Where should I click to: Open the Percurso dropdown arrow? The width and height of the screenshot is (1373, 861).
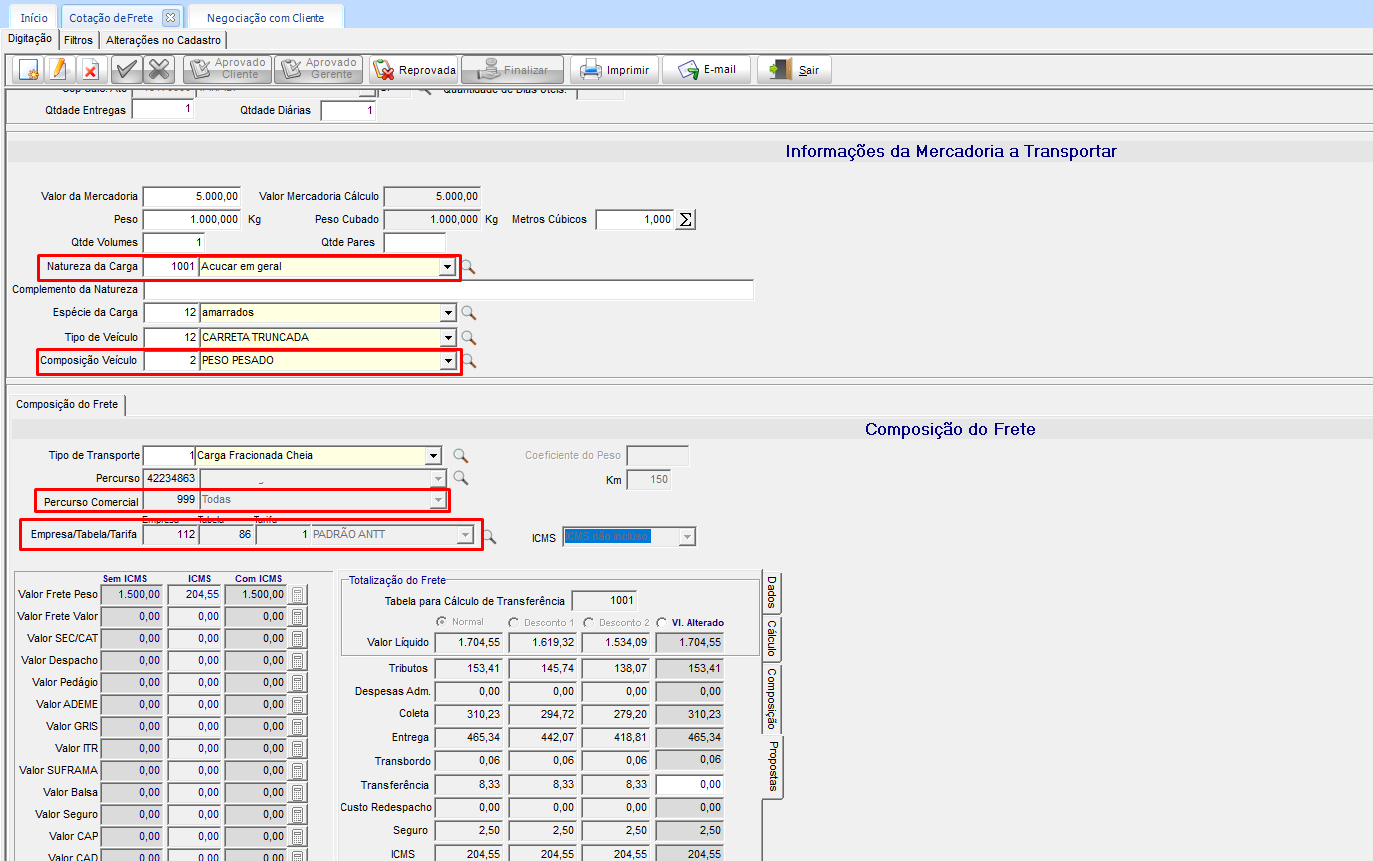pos(438,478)
